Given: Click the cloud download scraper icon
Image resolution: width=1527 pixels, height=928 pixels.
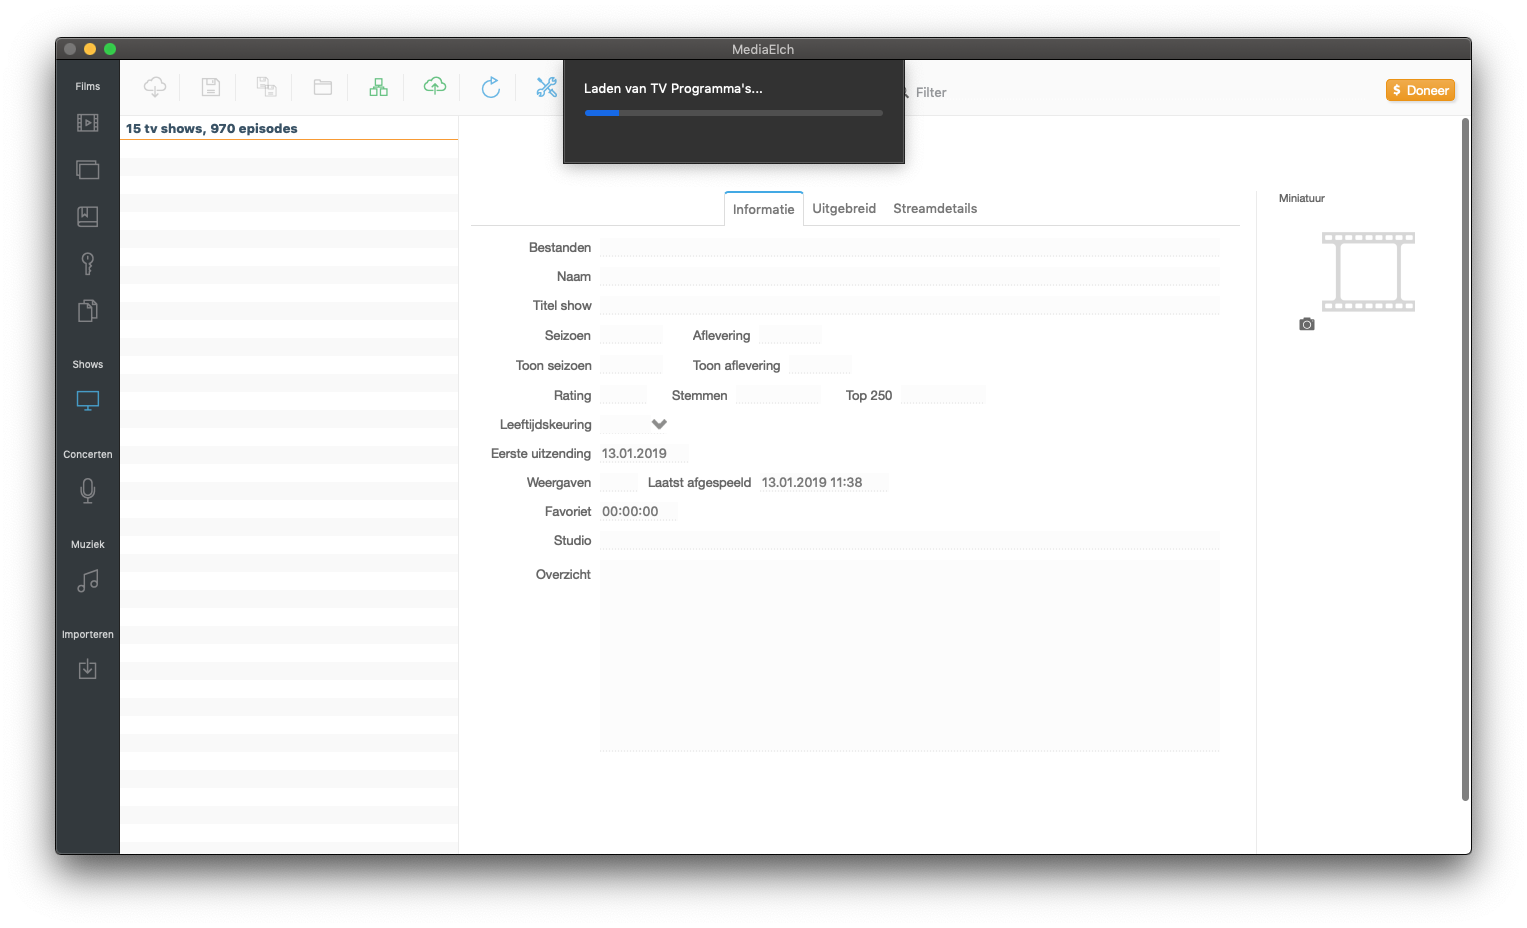Looking at the screenshot, I should point(155,87).
